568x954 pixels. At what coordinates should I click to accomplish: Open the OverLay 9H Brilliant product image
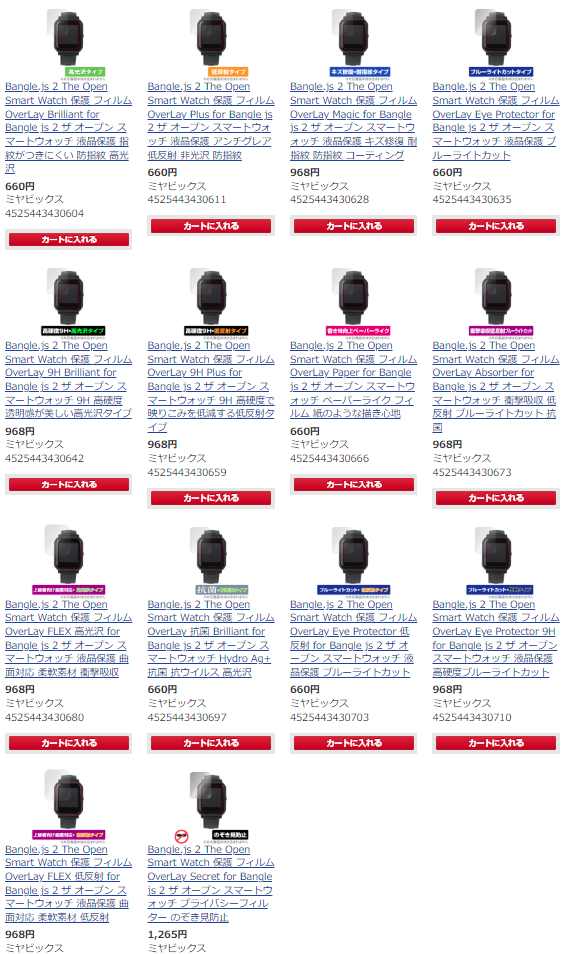tap(69, 302)
